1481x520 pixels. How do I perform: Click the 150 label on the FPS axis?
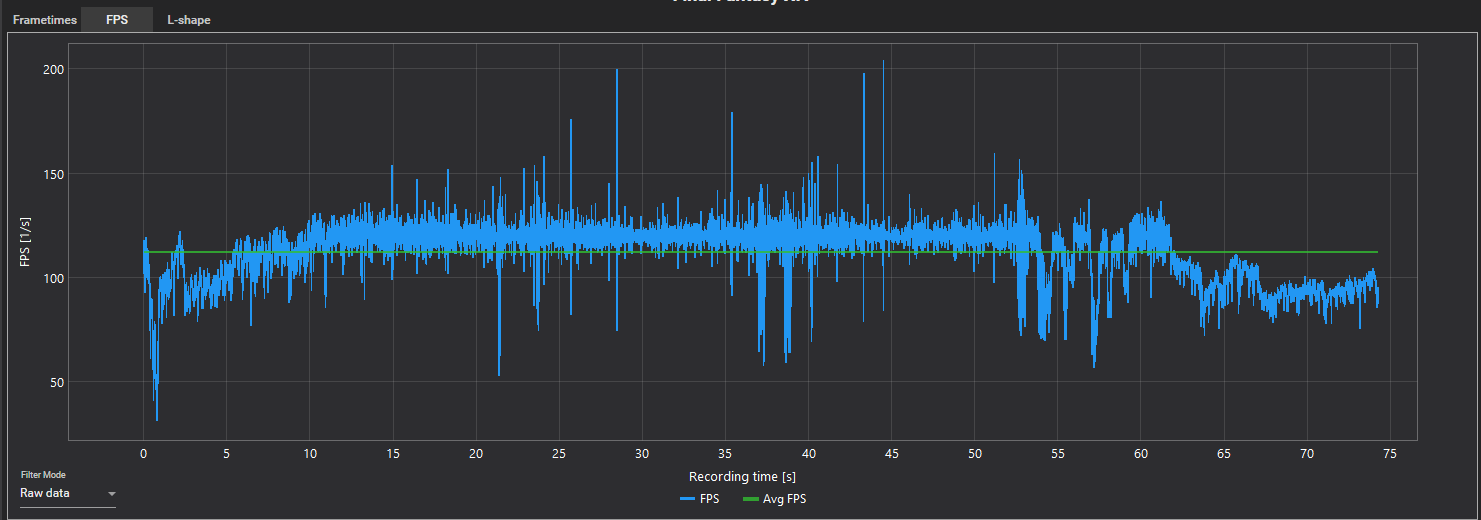[54, 174]
